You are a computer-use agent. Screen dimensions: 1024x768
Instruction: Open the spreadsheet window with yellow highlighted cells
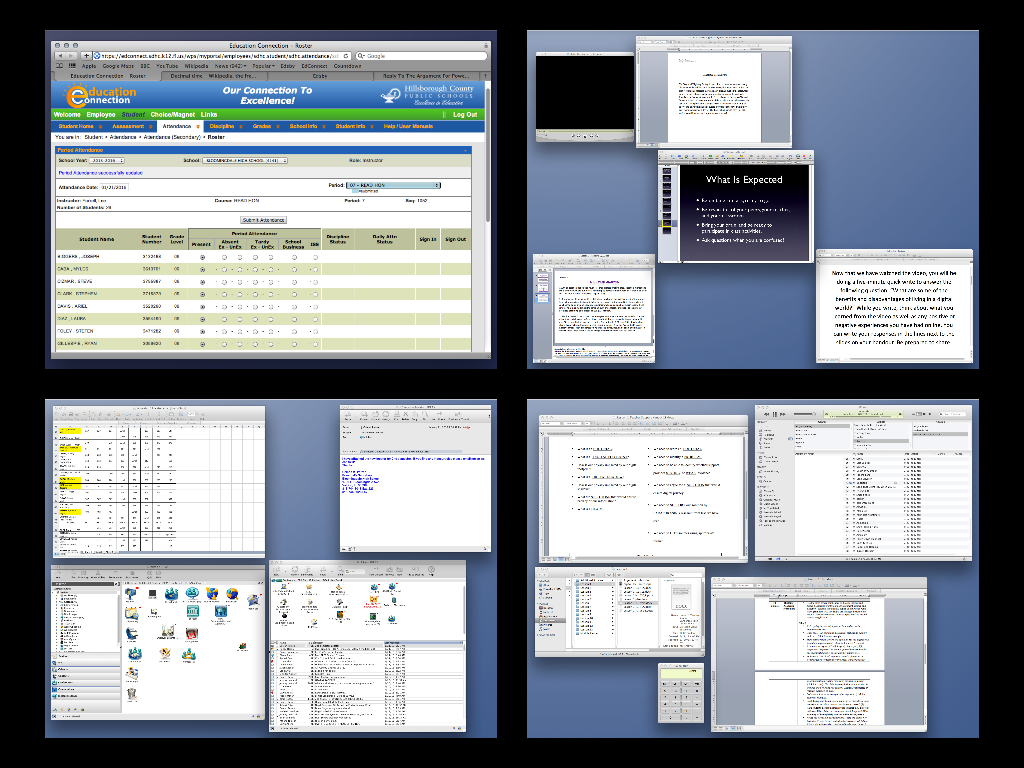click(x=159, y=481)
